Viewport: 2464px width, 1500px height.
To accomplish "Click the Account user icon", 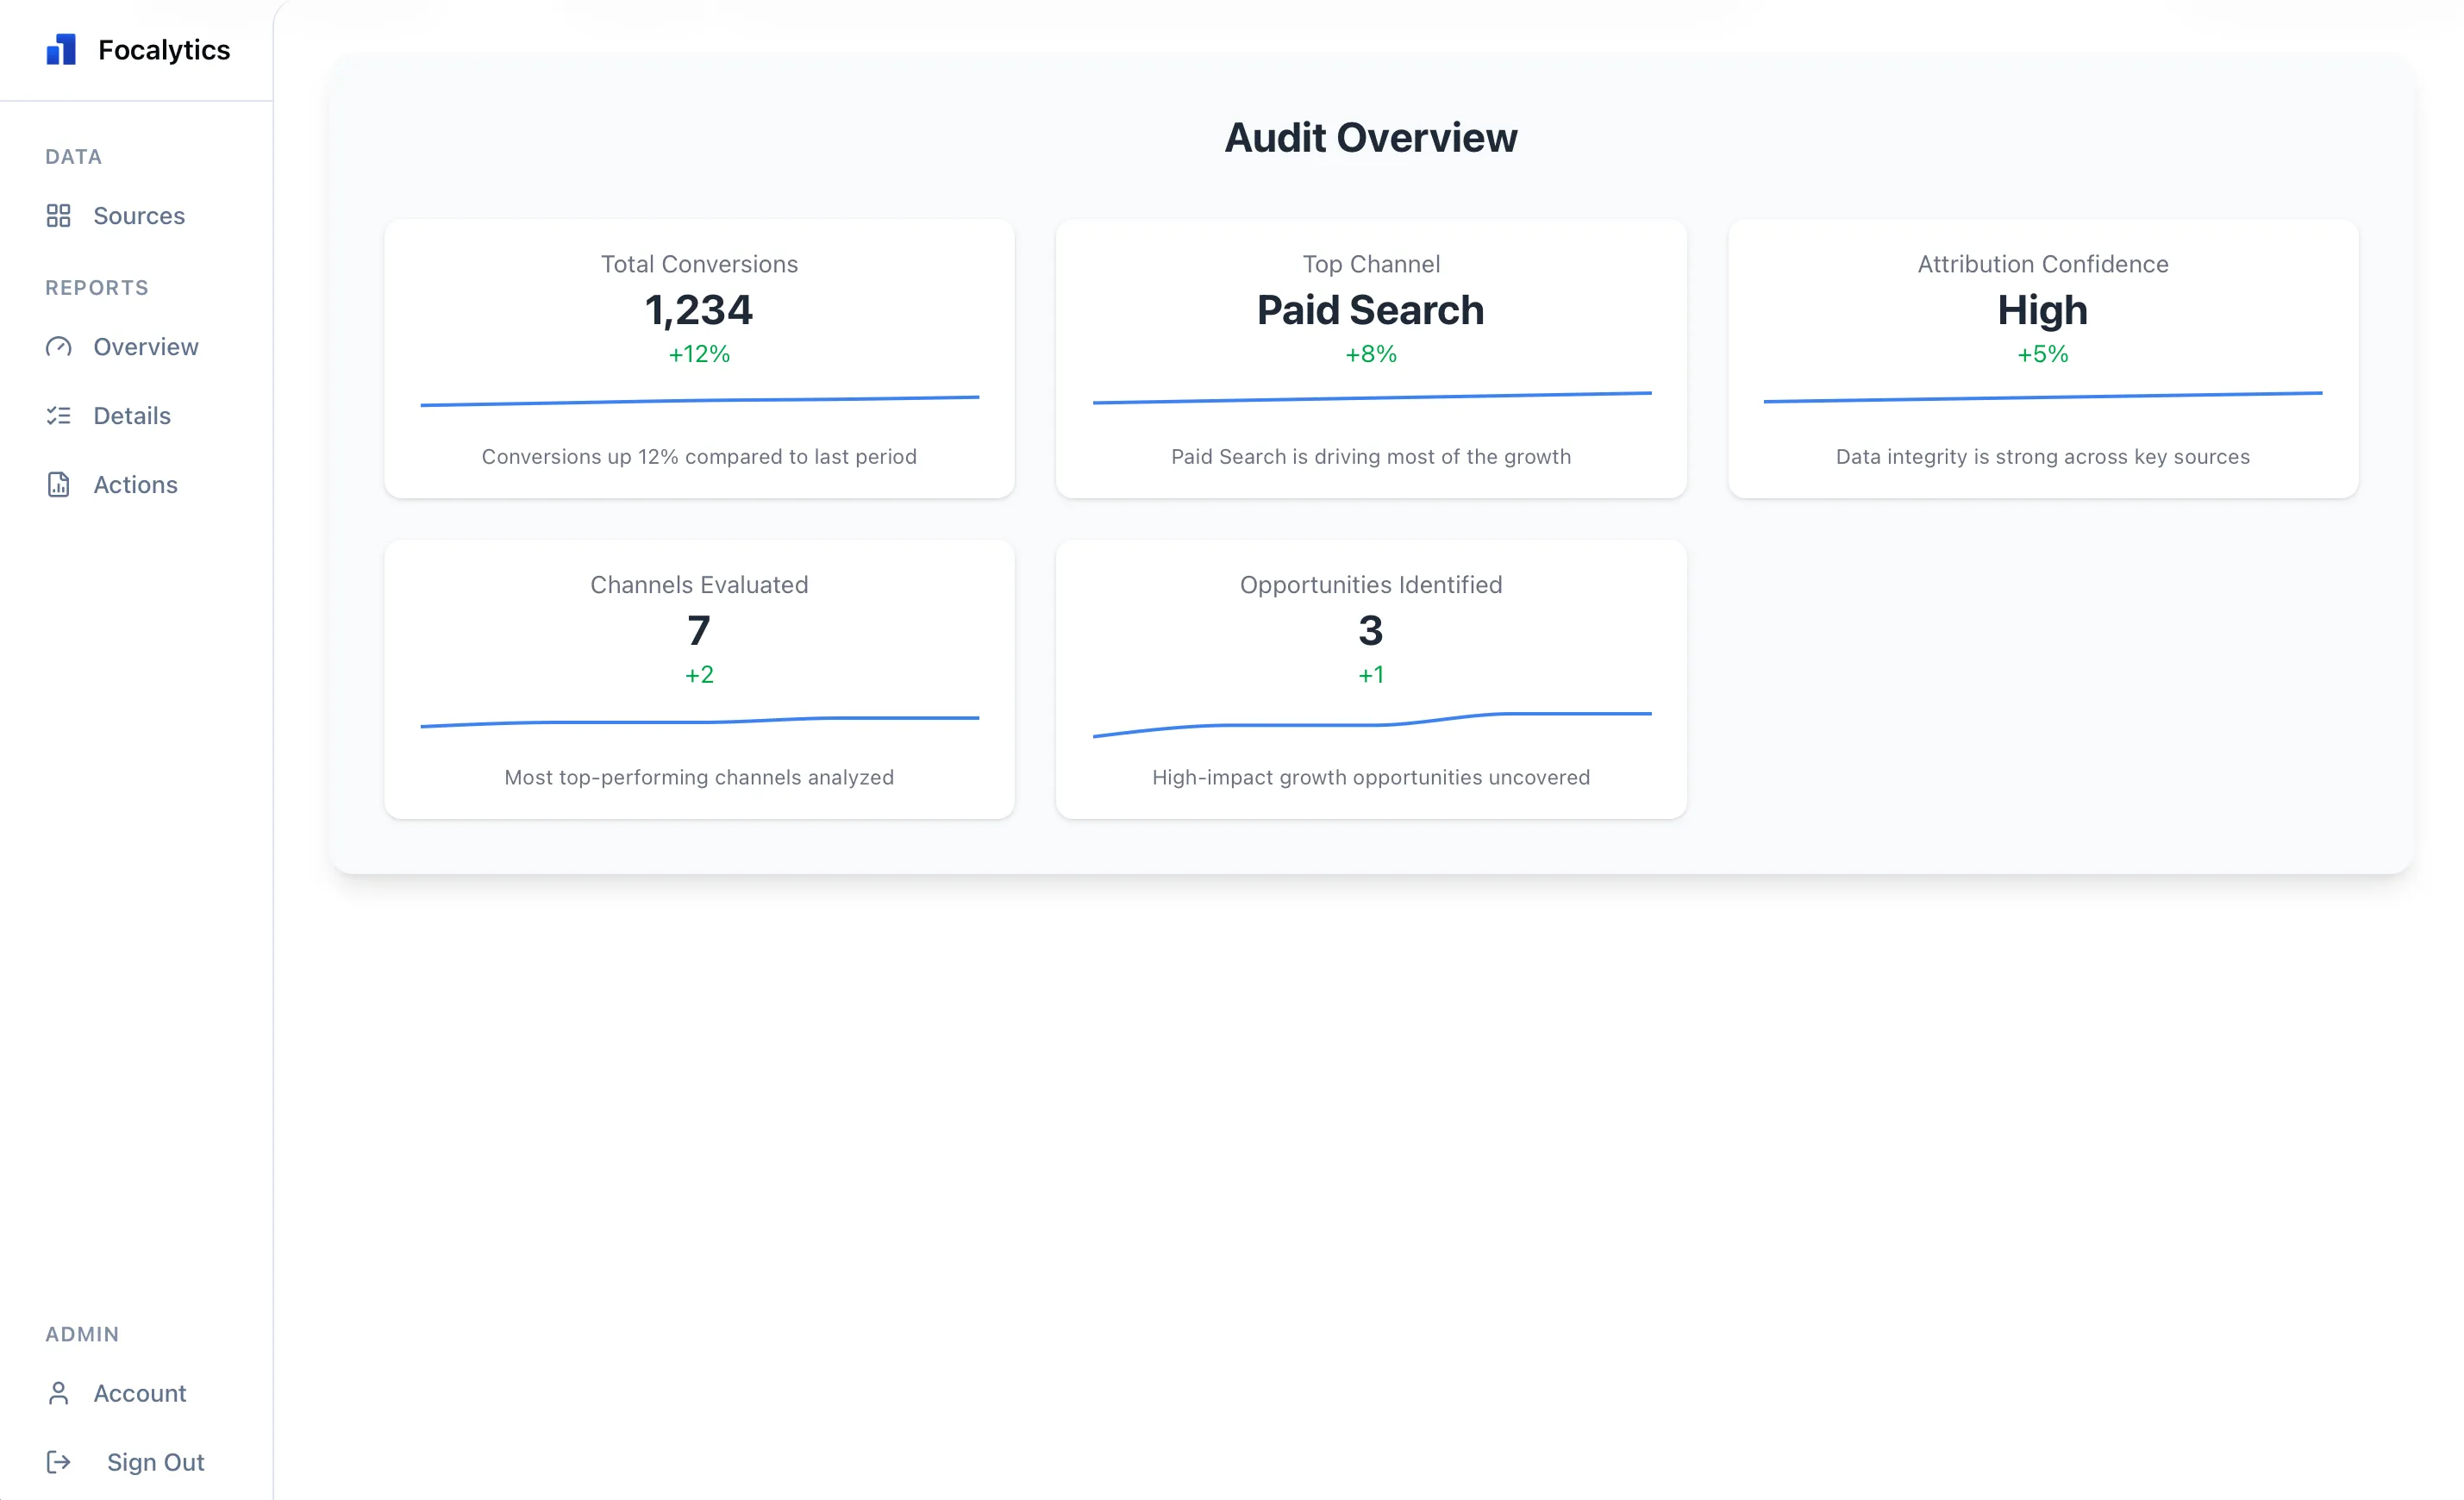I will [60, 1393].
